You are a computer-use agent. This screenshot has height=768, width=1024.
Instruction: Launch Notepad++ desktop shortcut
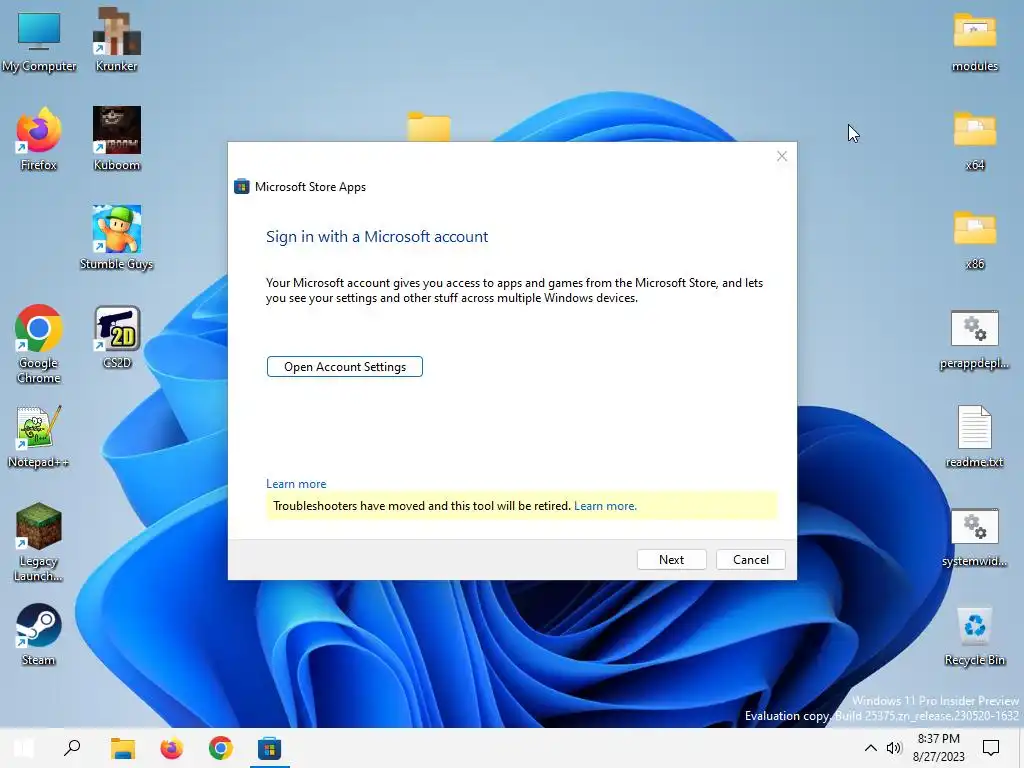click(x=39, y=437)
